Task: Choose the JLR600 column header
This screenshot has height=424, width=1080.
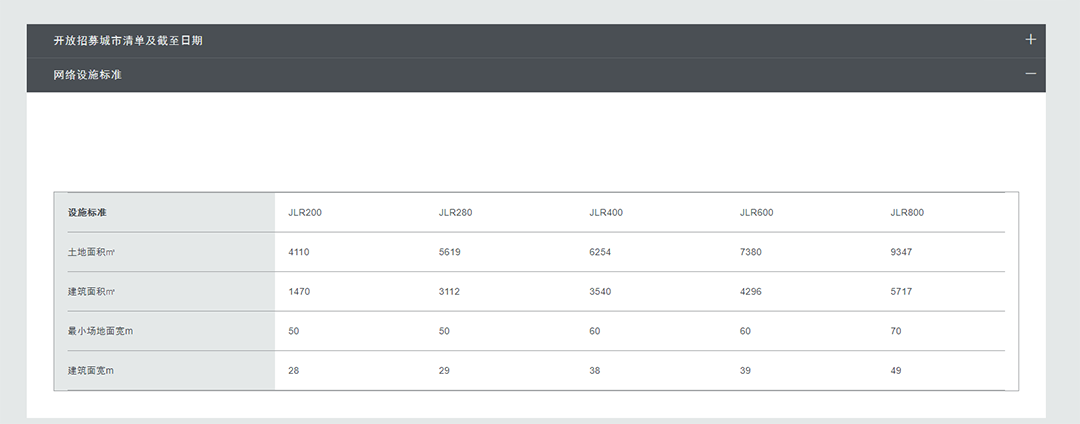Action: [x=756, y=213]
